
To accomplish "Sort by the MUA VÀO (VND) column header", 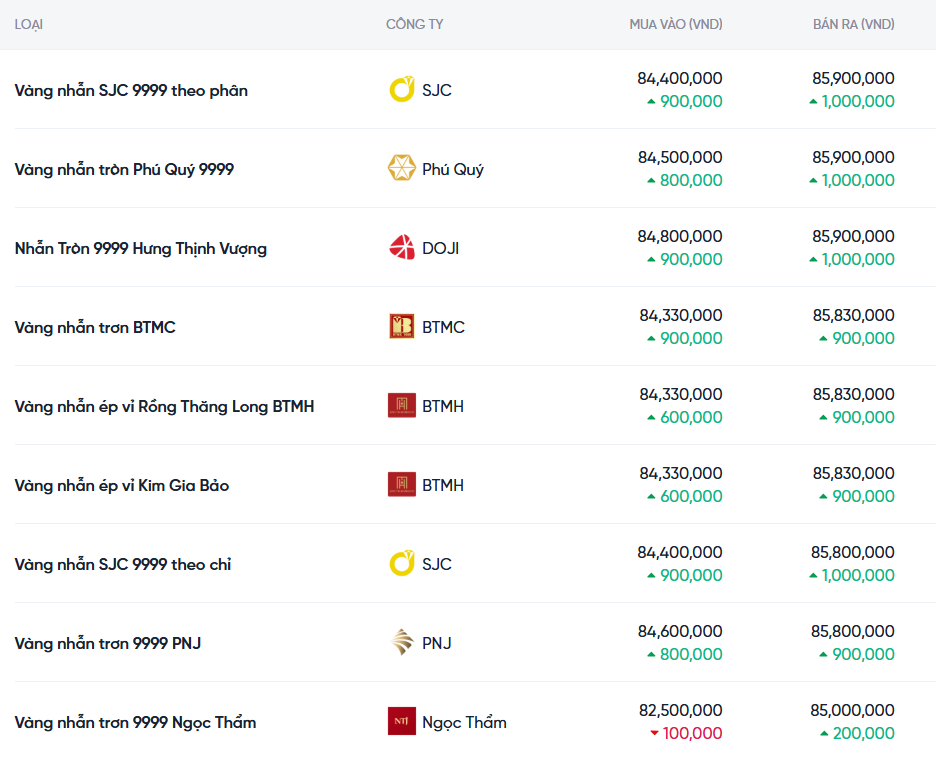I will tap(675, 24).
